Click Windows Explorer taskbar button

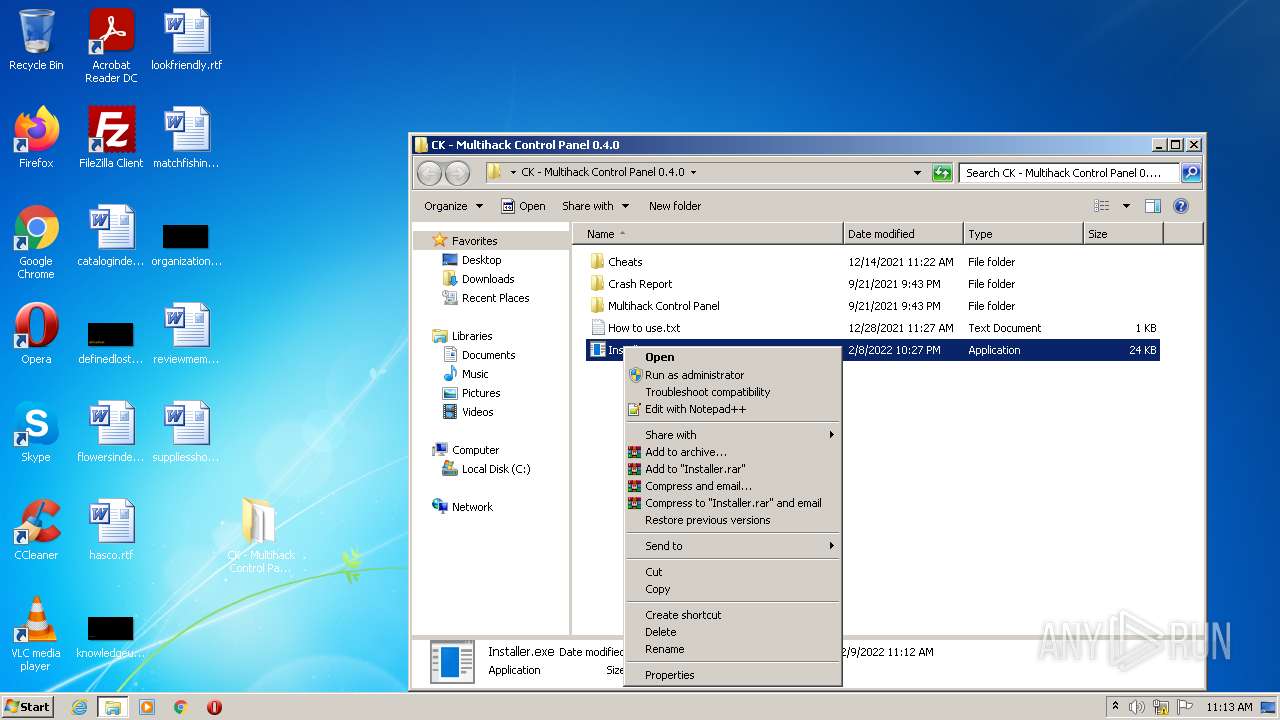pyautogui.click(x=112, y=707)
